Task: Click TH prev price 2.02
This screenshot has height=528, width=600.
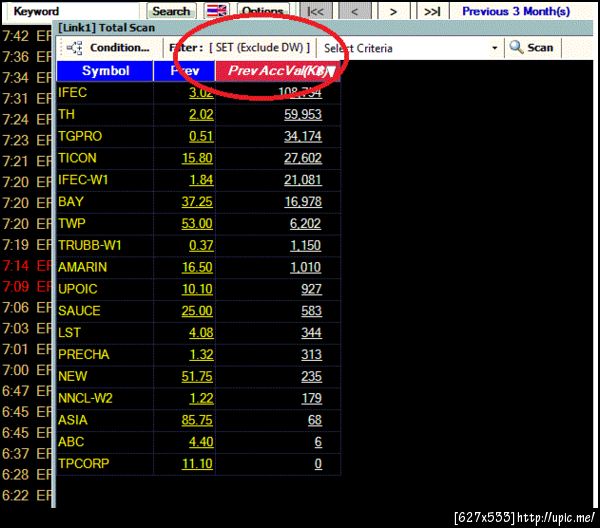Action: 201,114
